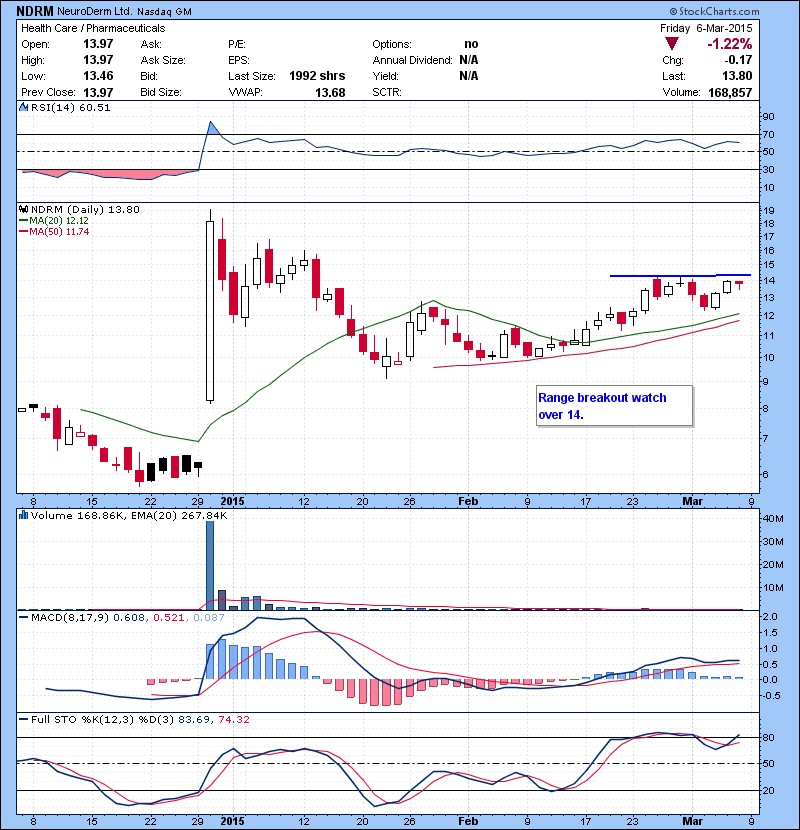Viewport: 800px width, 830px height.
Task: Click the Prev Close value 13.97
Action: click(x=98, y=92)
